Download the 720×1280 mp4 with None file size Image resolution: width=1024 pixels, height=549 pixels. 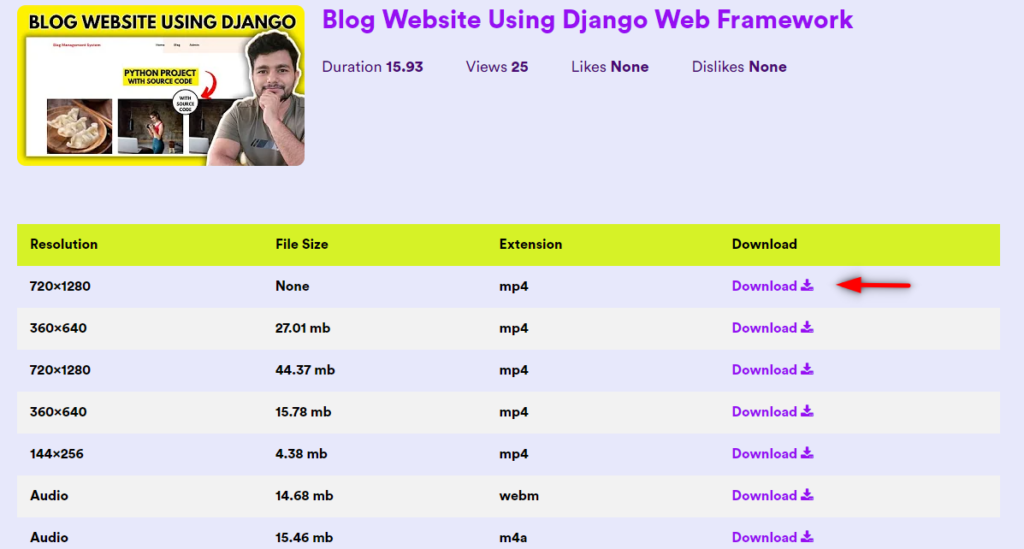773,286
